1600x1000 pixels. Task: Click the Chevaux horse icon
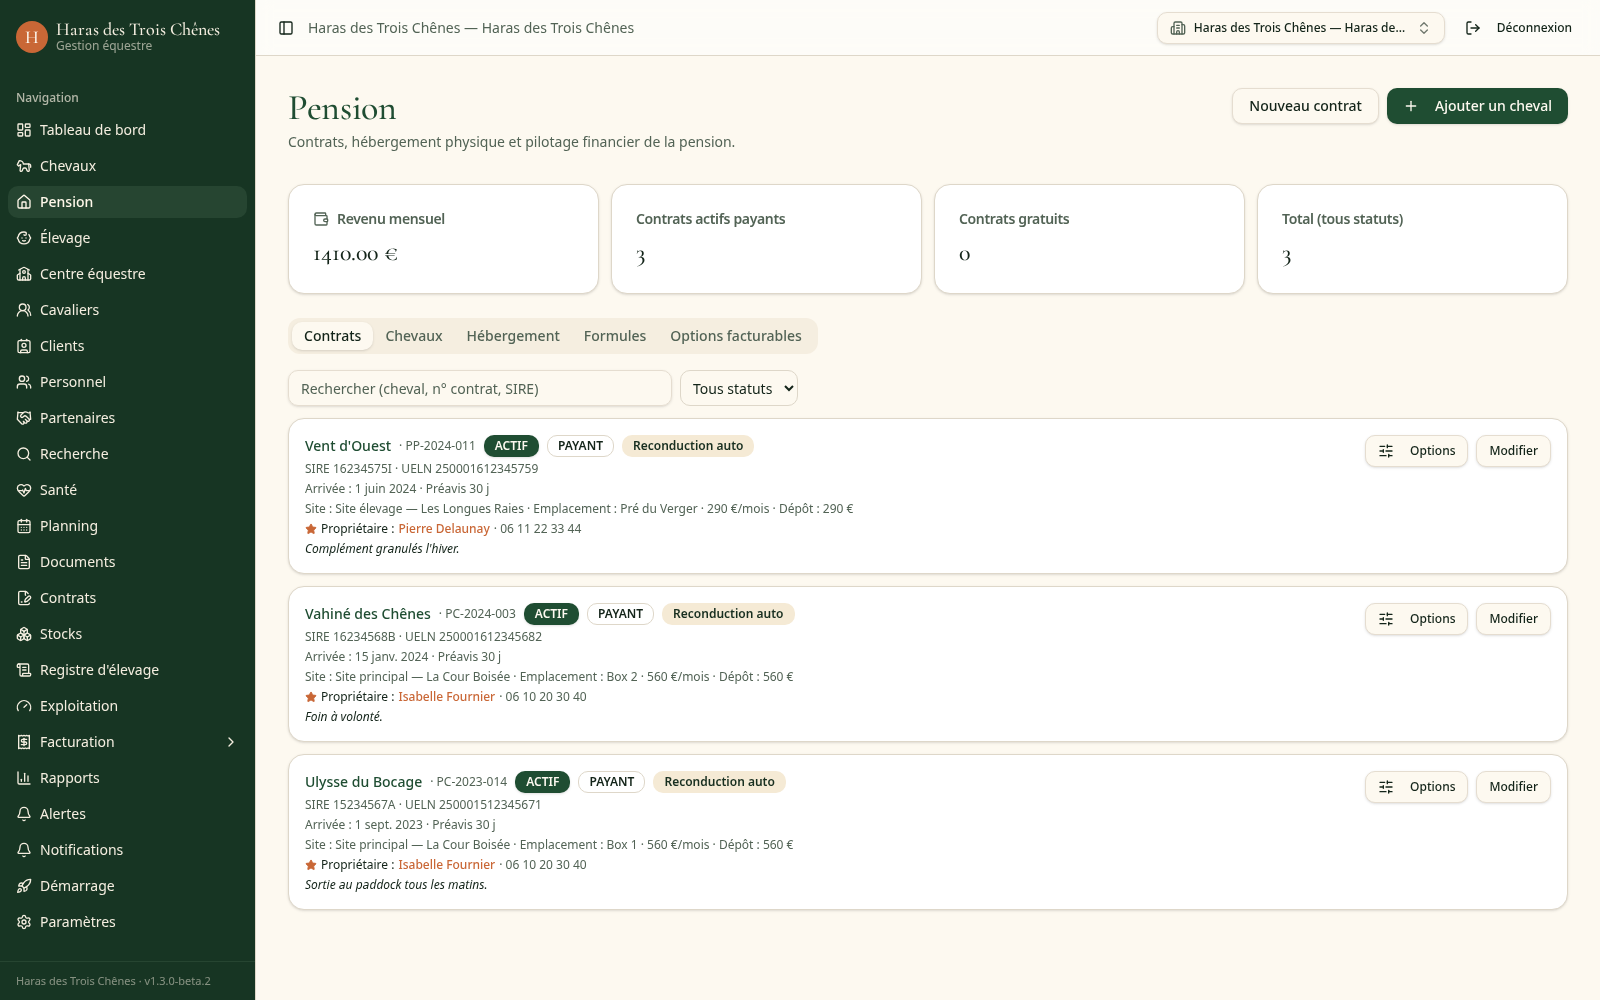(x=24, y=166)
